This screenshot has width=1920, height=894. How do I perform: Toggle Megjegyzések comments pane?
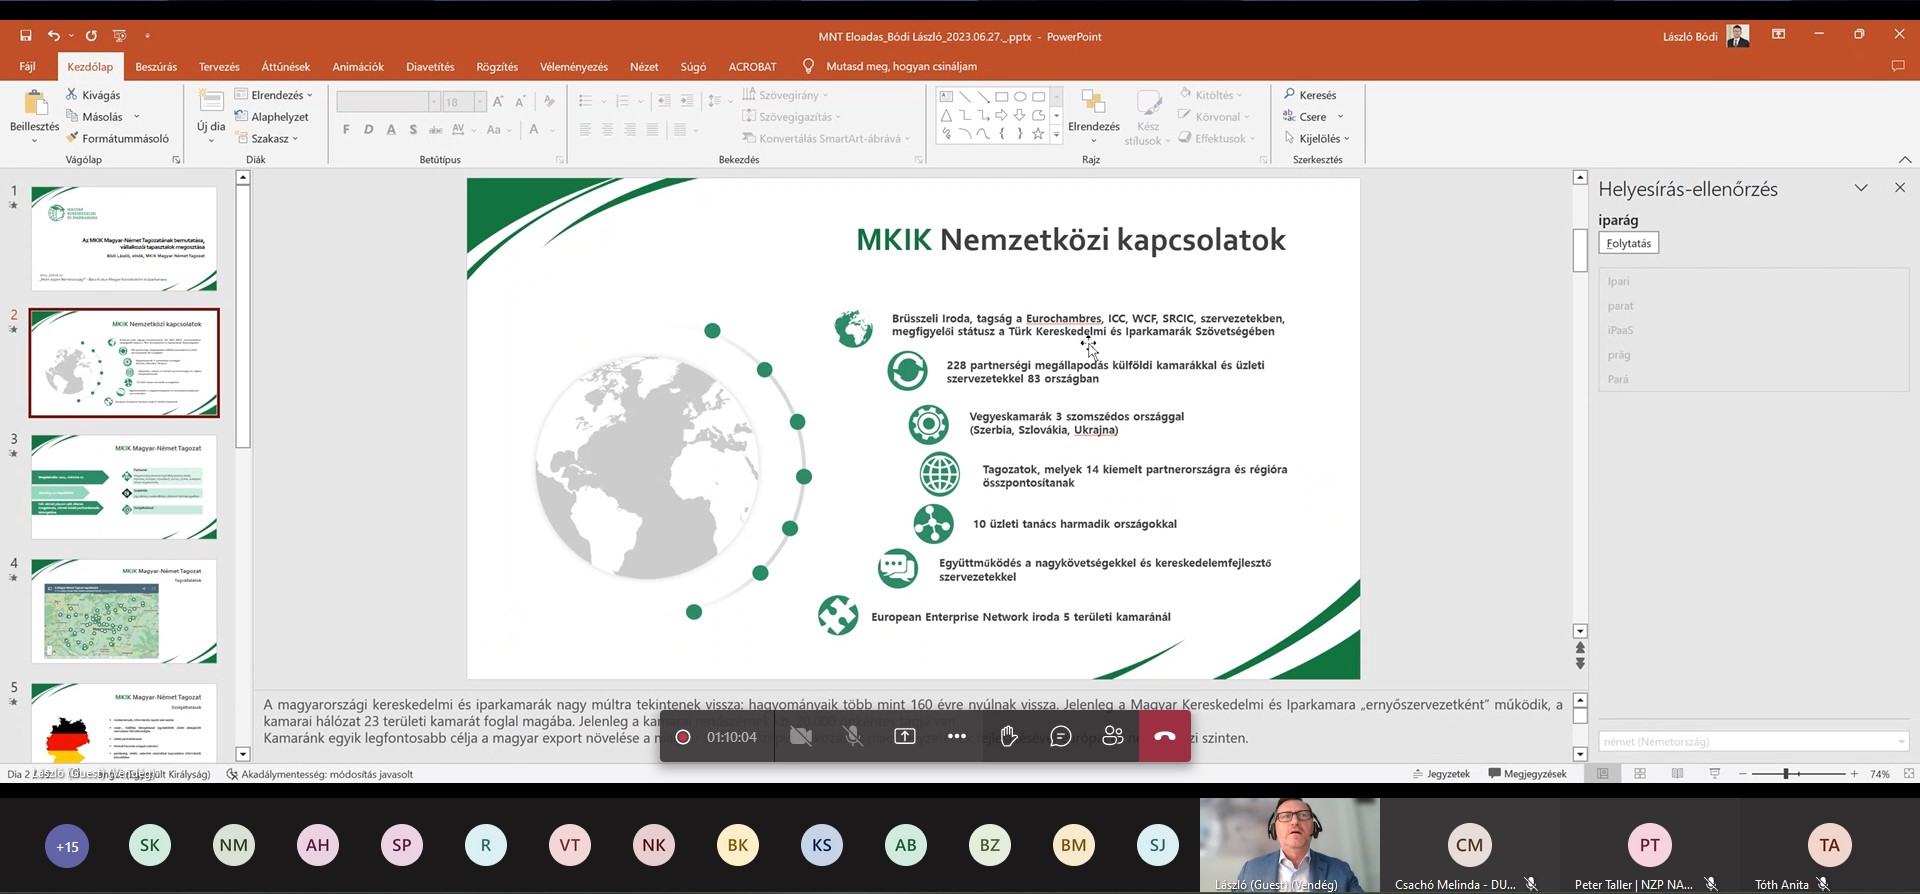[x=1527, y=774]
